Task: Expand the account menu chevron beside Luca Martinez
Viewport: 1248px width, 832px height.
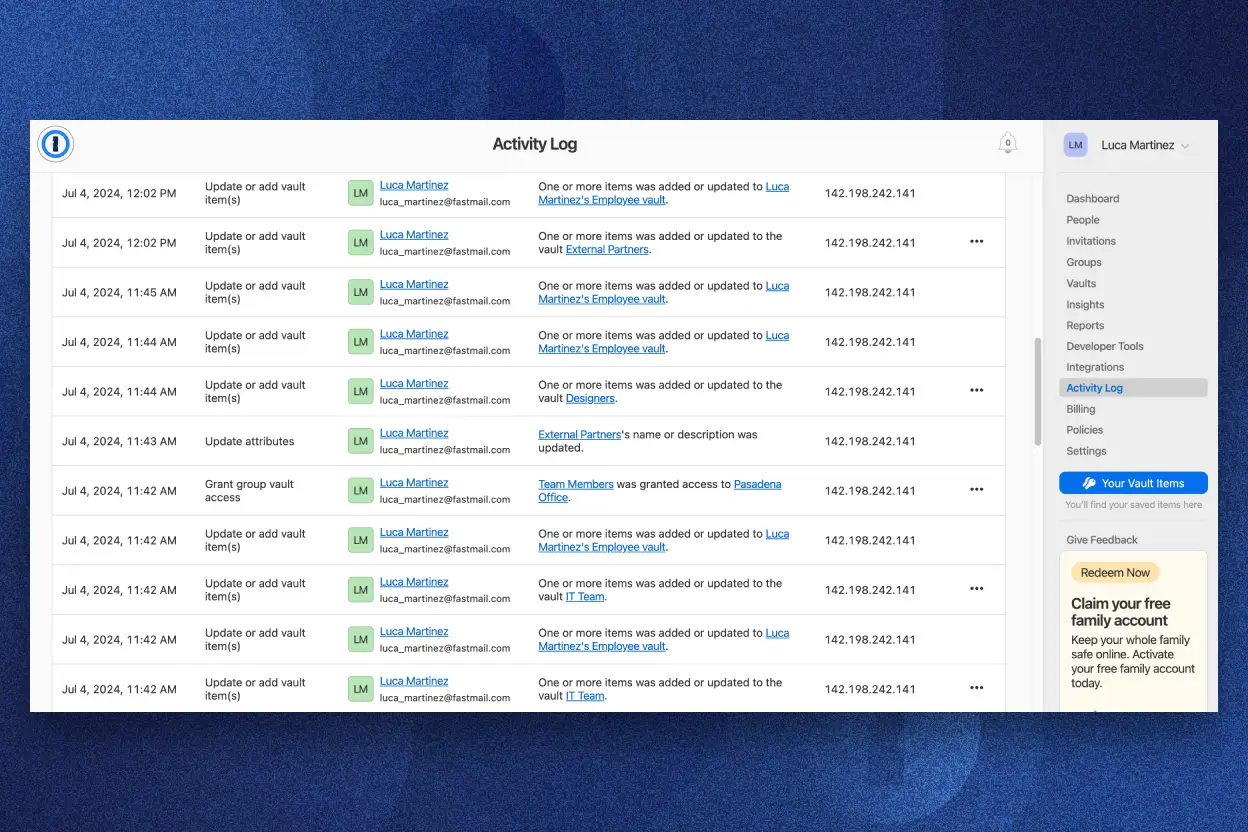Action: 1186,145
